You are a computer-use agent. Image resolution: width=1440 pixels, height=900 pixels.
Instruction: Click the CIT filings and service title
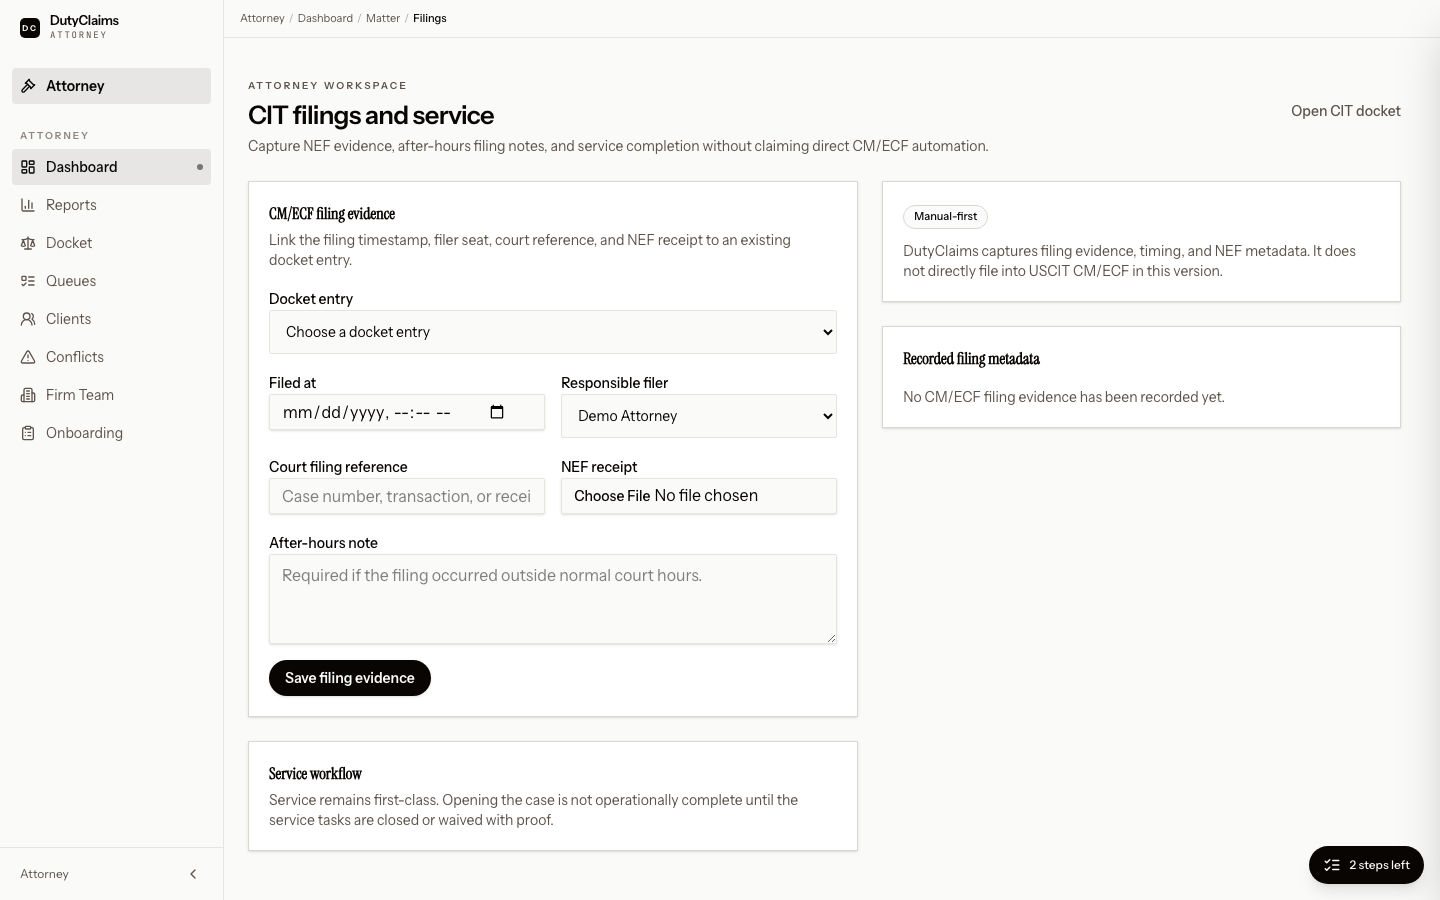(x=371, y=115)
